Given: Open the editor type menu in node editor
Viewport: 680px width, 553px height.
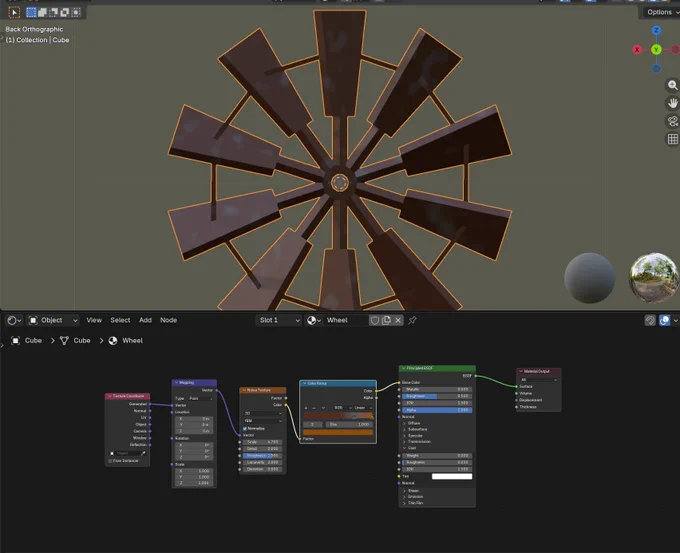Looking at the screenshot, I should pos(14,320).
